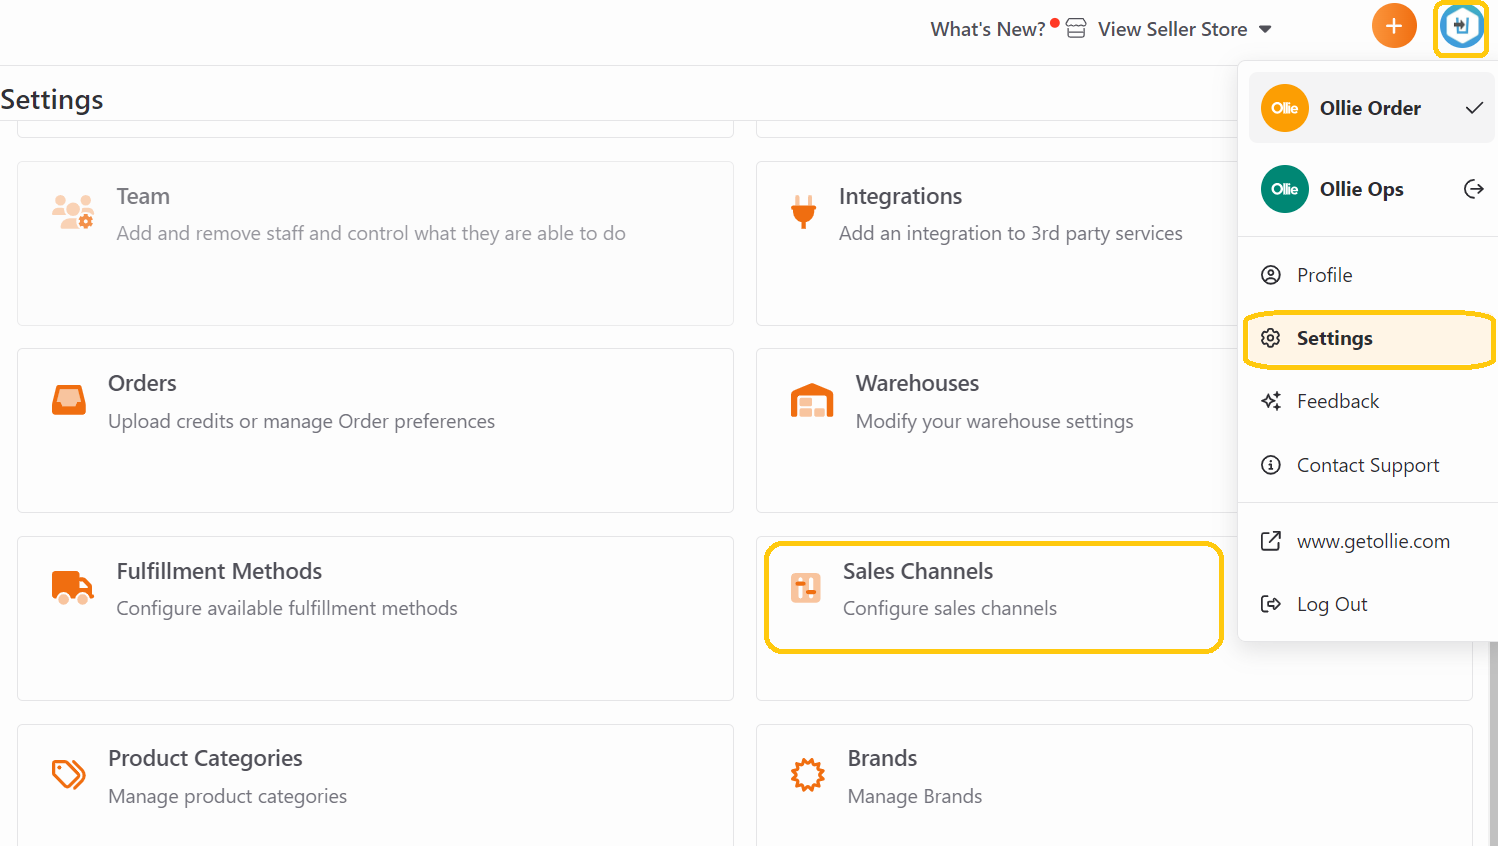Click the orange plus add button
This screenshot has width=1498, height=846.
point(1394,26)
